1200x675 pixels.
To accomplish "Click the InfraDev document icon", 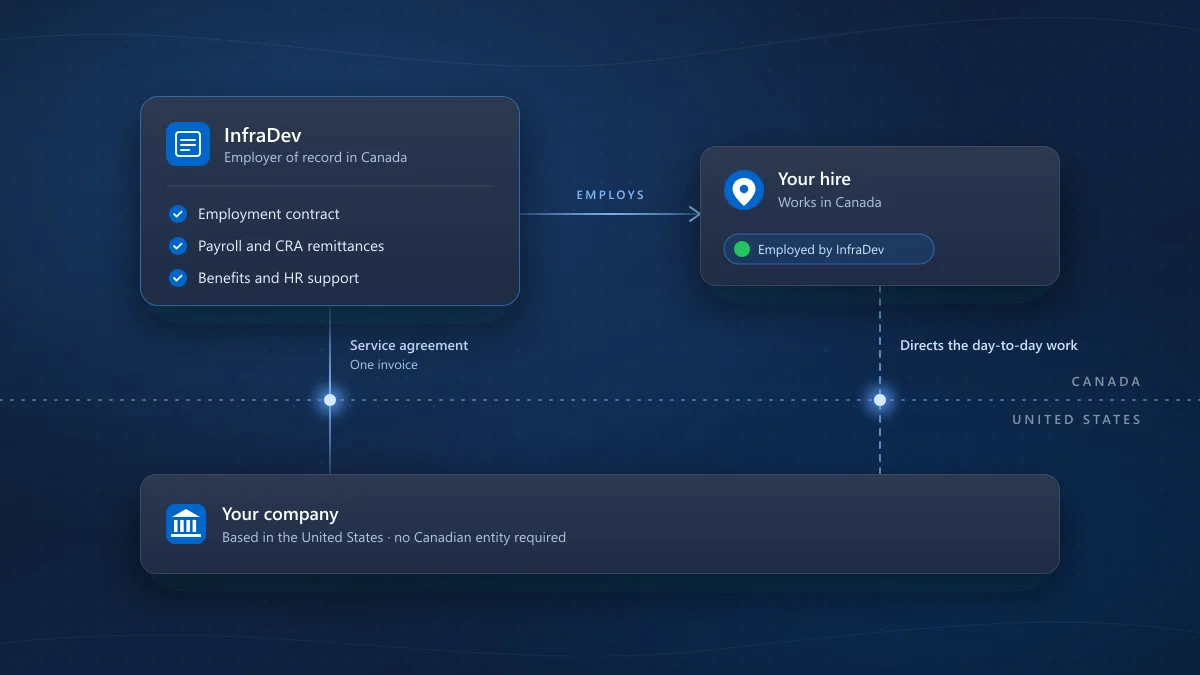I will 188,144.
